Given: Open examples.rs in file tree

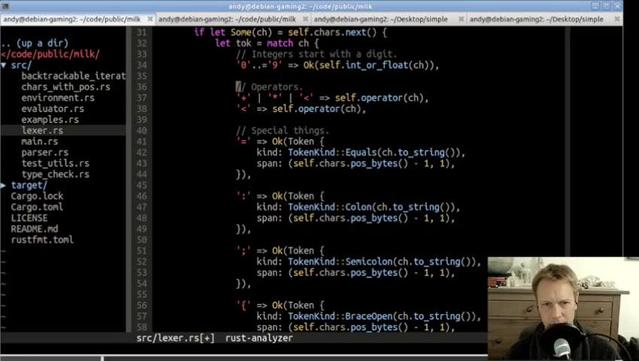Looking at the screenshot, I should 50,120.
